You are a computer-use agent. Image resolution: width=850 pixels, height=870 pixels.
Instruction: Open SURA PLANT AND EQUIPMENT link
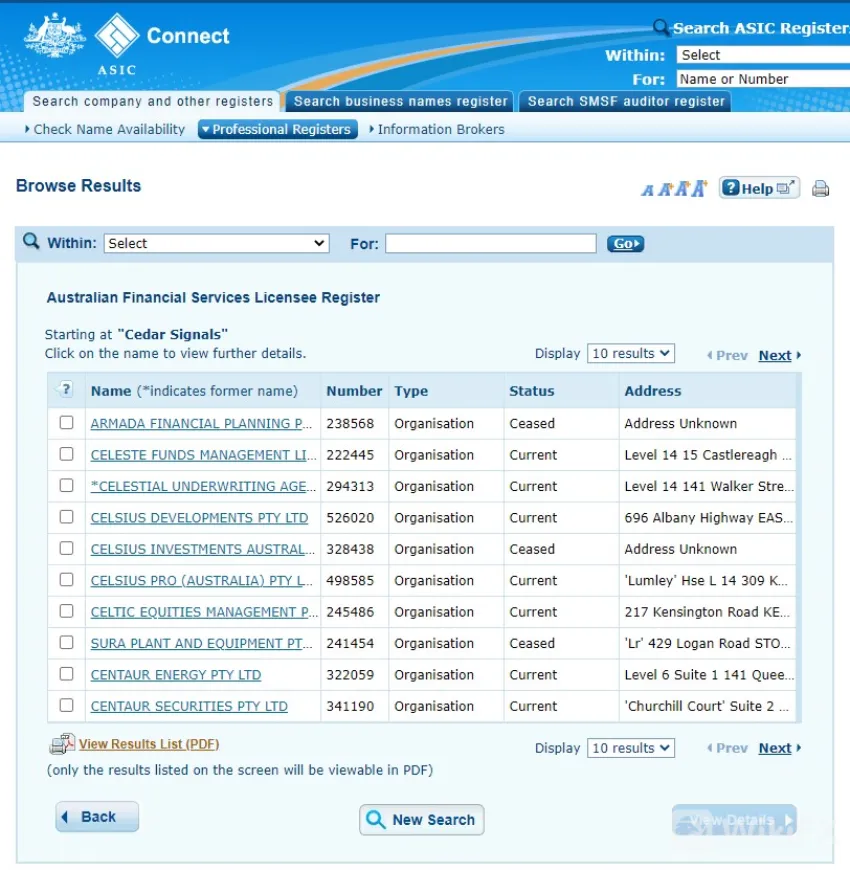201,643
